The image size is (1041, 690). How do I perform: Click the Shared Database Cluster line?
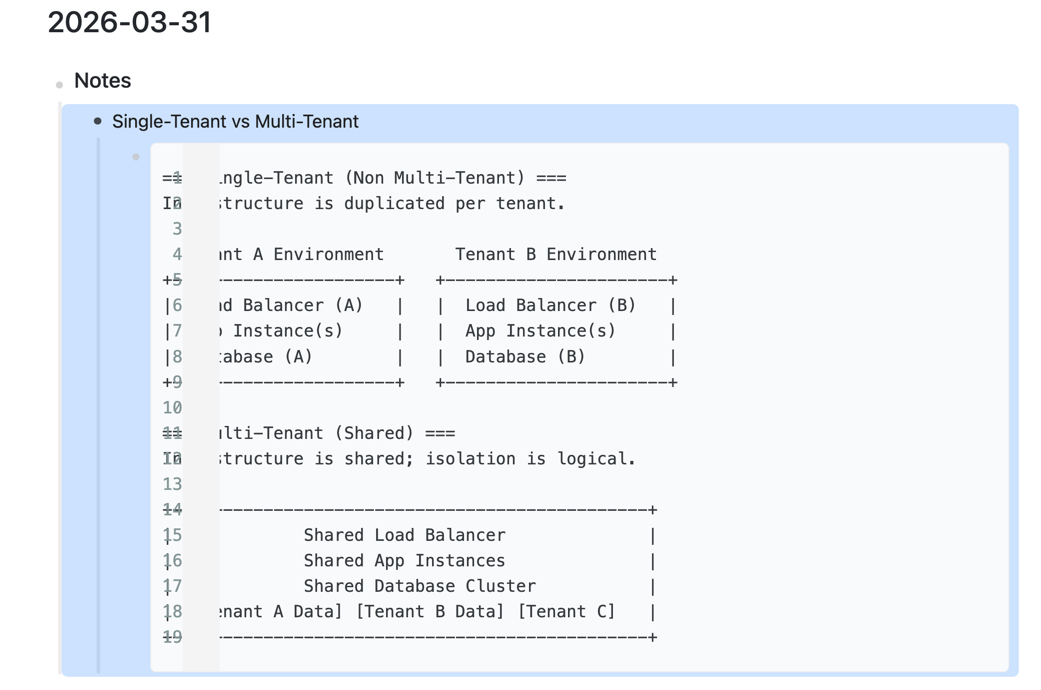tap(419, 586)
